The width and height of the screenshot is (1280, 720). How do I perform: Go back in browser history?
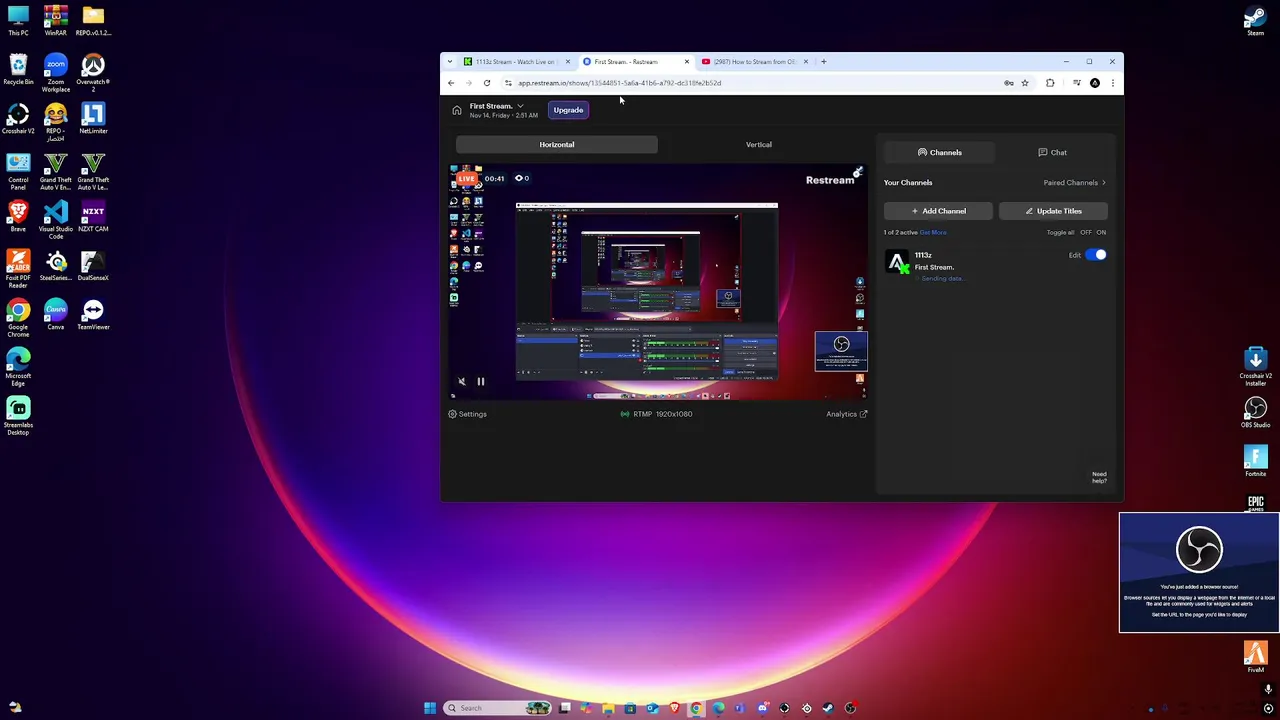pos(451,83)
